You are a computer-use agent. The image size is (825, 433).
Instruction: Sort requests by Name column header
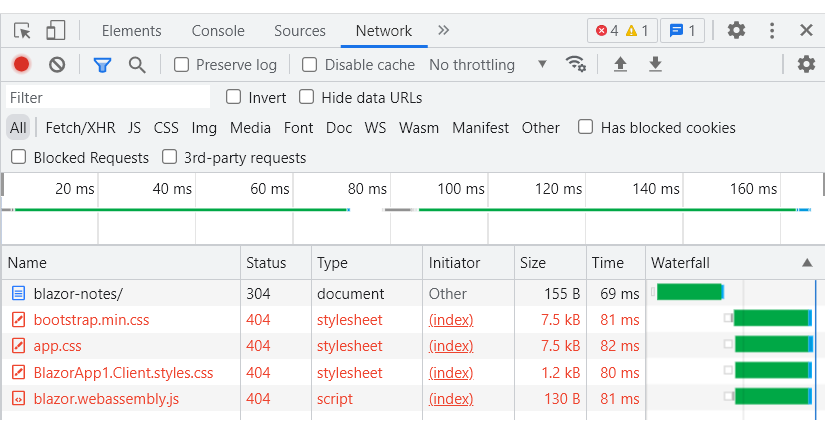121,263
